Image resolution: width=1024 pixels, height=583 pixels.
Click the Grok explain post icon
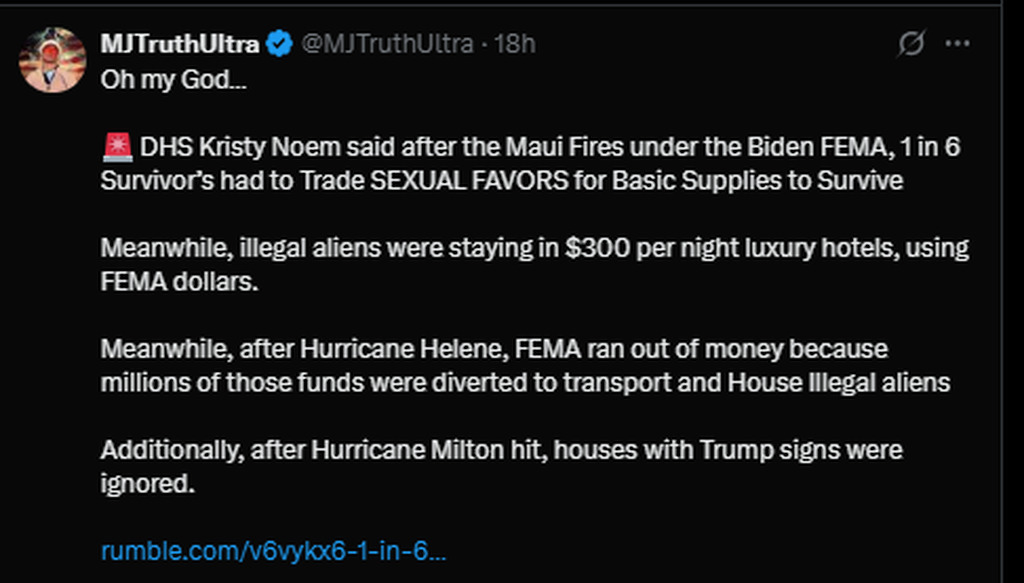point(910,44)
